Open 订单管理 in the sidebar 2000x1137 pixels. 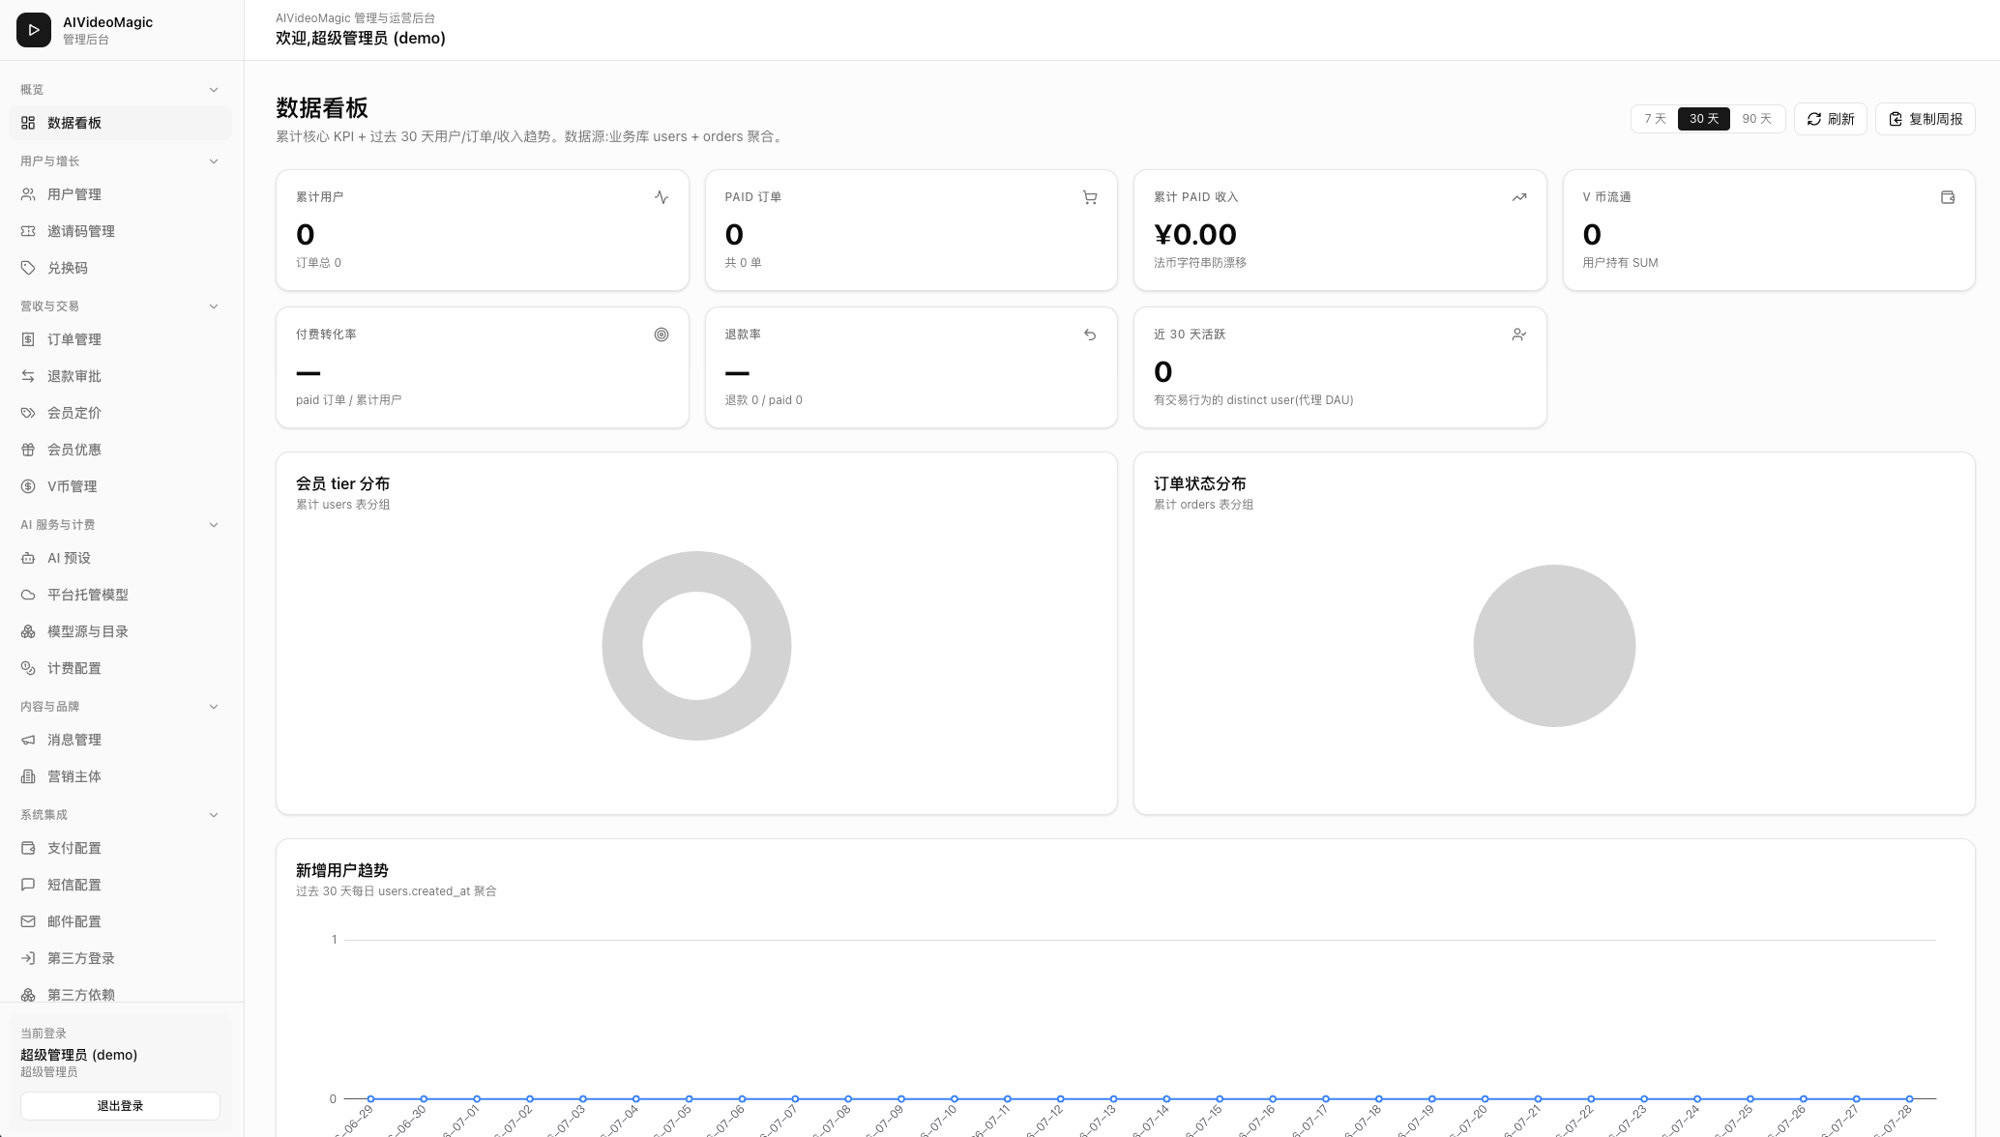(x=120, y=339)
